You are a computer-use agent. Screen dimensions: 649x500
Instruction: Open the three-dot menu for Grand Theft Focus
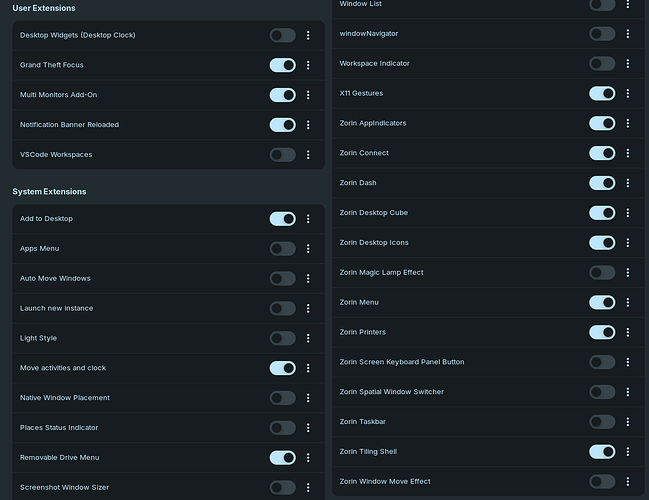click(308, 65)
